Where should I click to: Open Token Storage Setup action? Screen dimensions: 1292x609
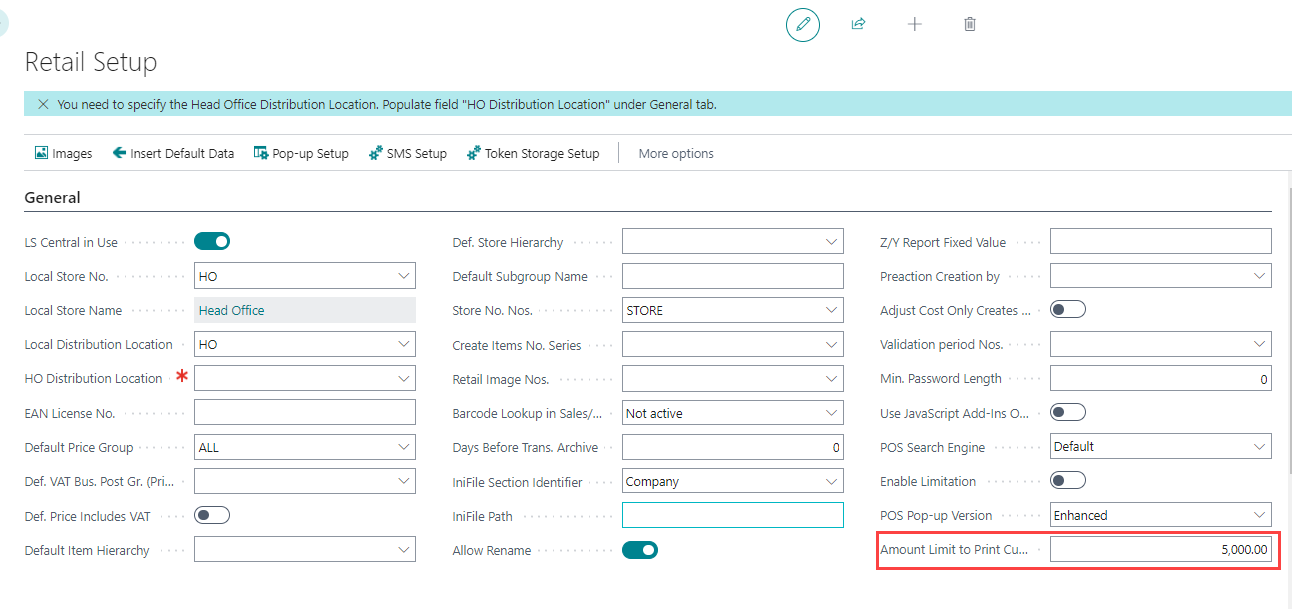point(533,153)
